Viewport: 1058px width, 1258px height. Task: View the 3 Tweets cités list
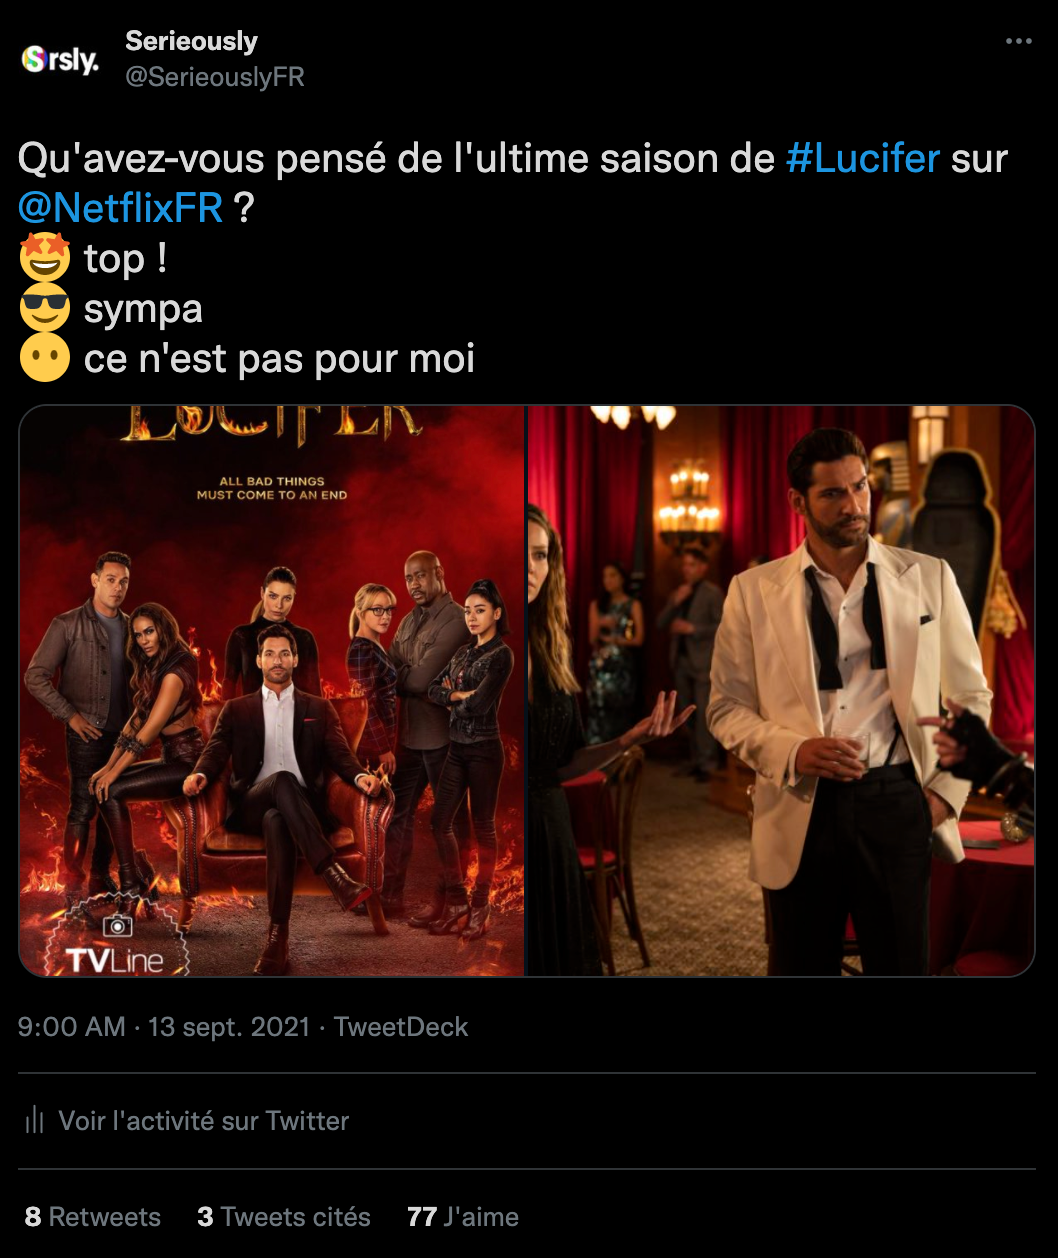pyautogui.click(x=284, y=1217)
